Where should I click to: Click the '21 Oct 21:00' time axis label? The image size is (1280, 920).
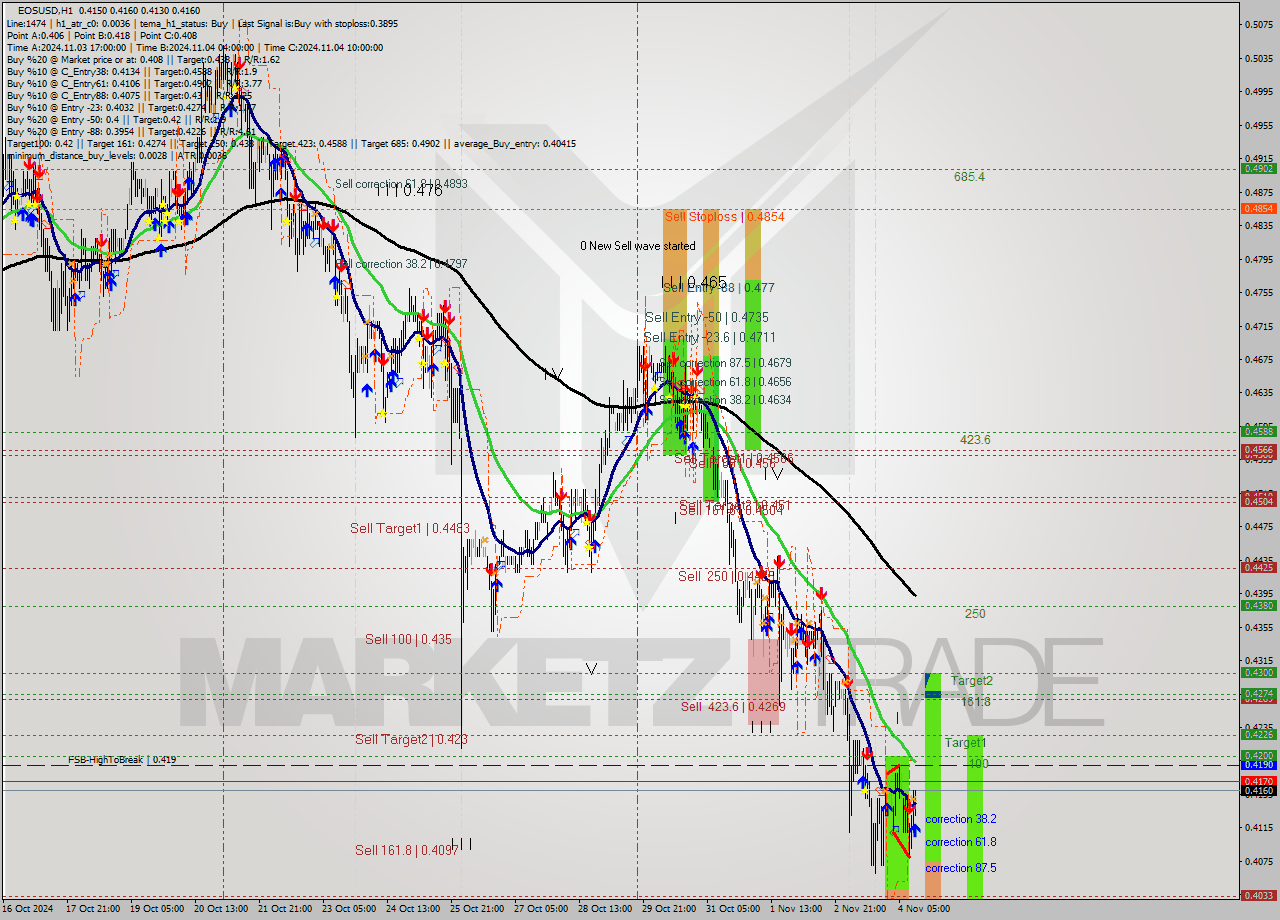(x=285, y=909)
